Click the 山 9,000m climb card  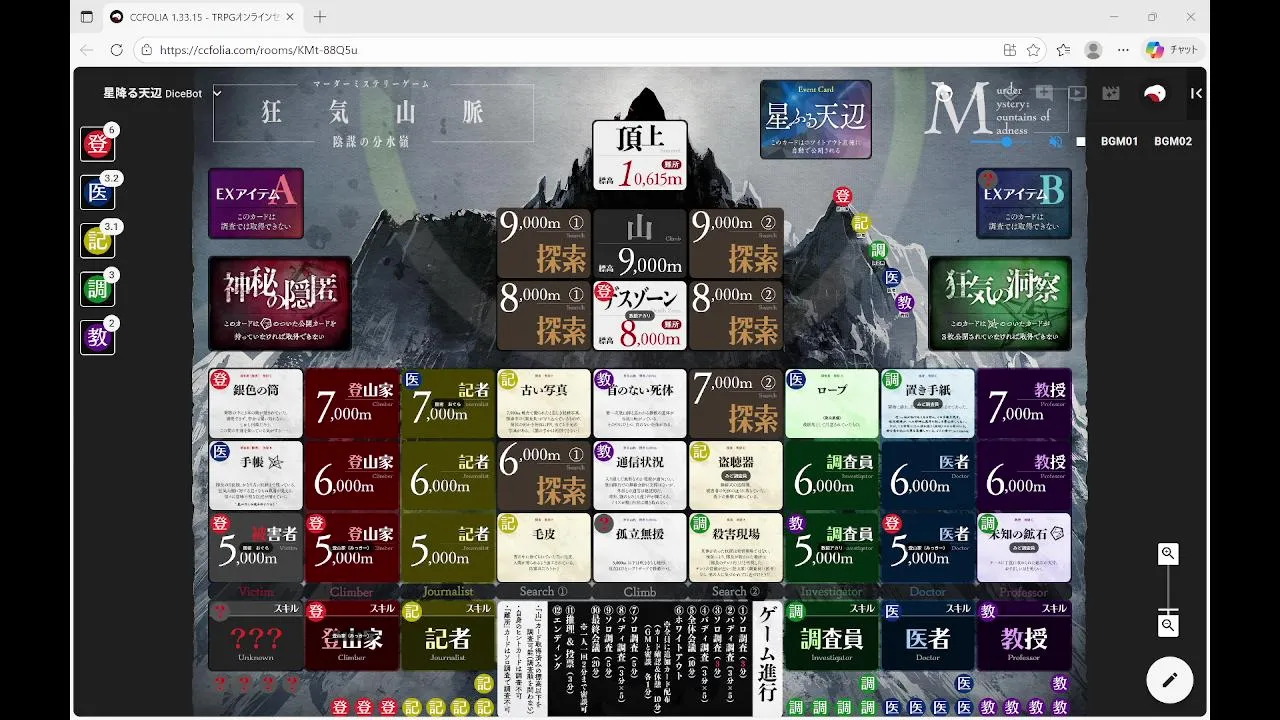pyautogui.click(x=640, y=243)
